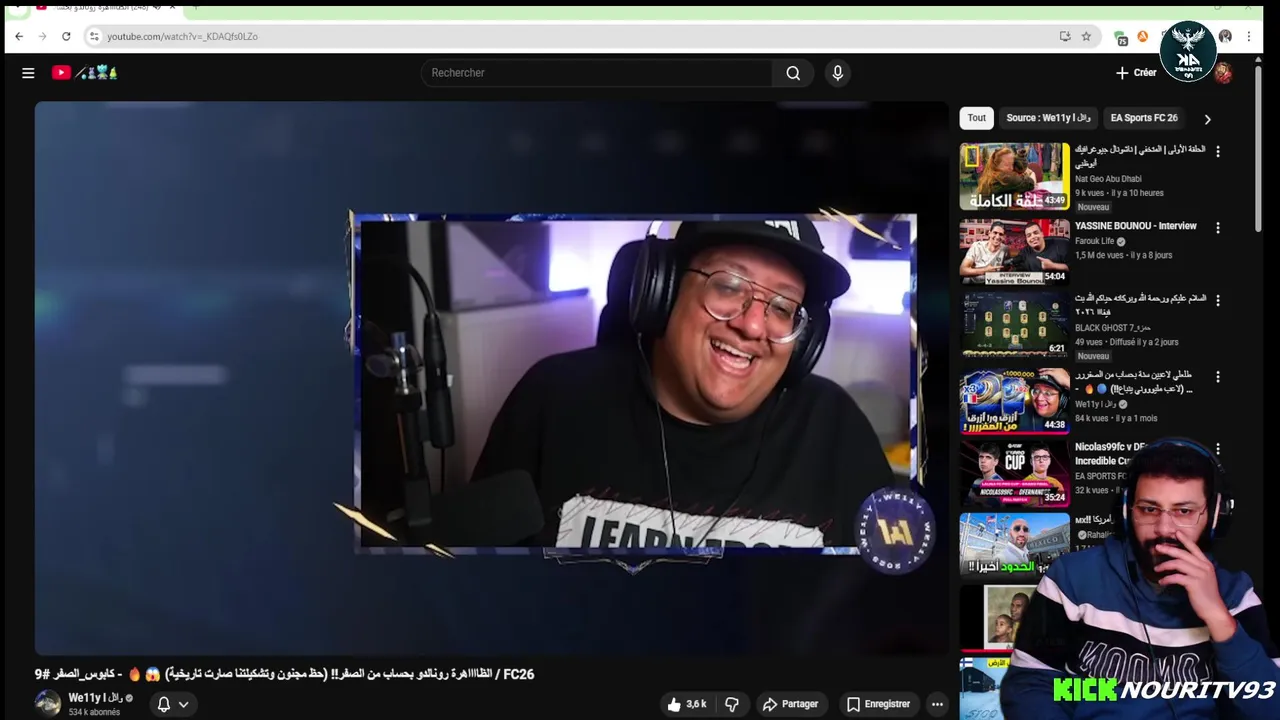This screenshot has height=720, width=1280.
Task: Click the green badge extension icon
Action: tap(1121, 37)
